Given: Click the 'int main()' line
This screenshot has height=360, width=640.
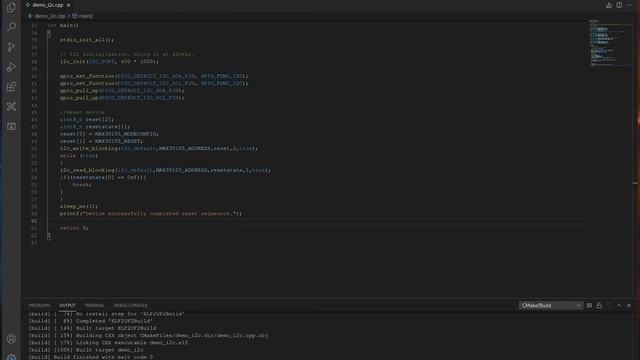Looking at the screenshot, I should click(63, 25).
